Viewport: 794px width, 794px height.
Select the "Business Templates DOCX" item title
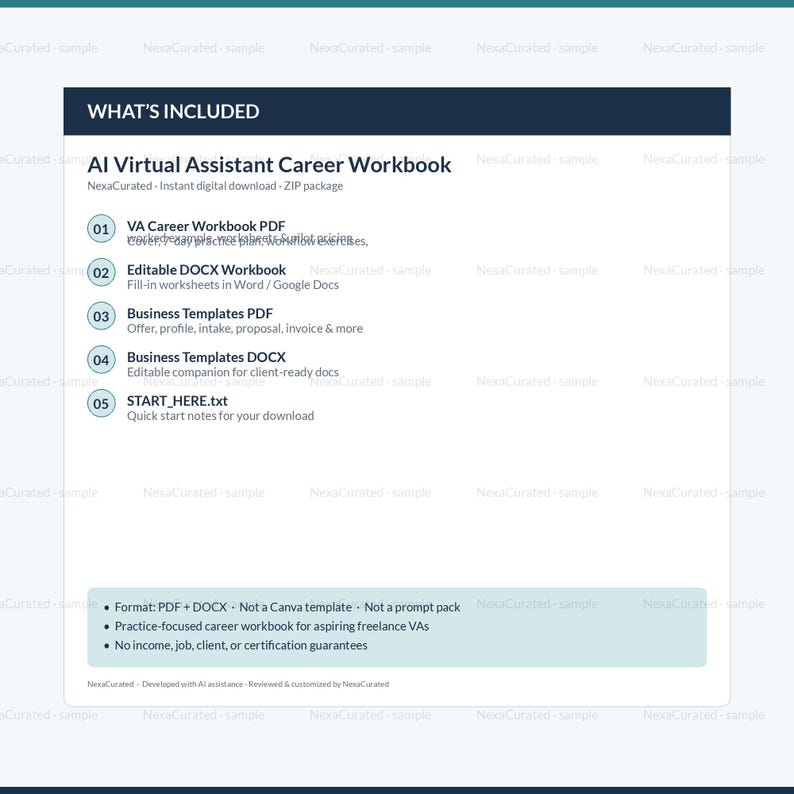207,357
